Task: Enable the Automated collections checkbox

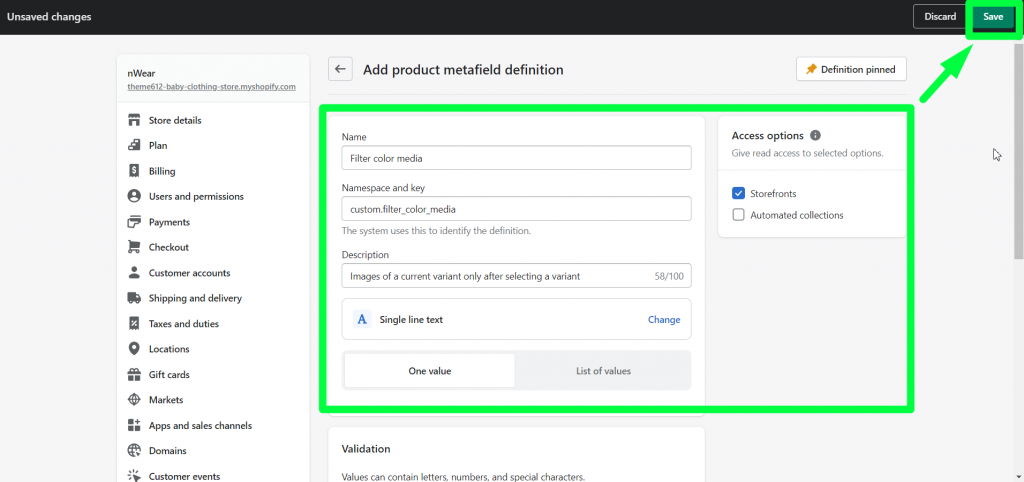Action: pos(739,215)
